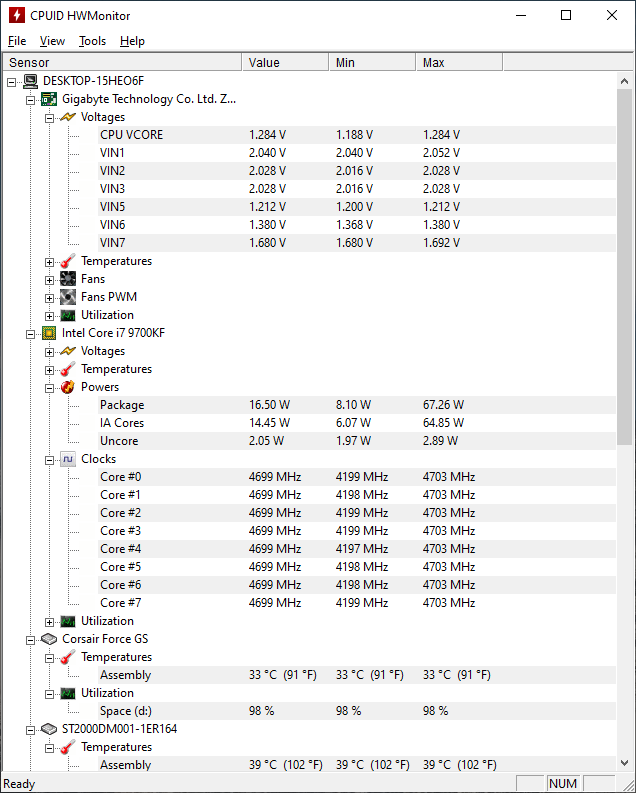Screen dimensions: 636x793
Task: Collapse the Intel Core i7 Clocks node
Action: click(x=49, y=460)
